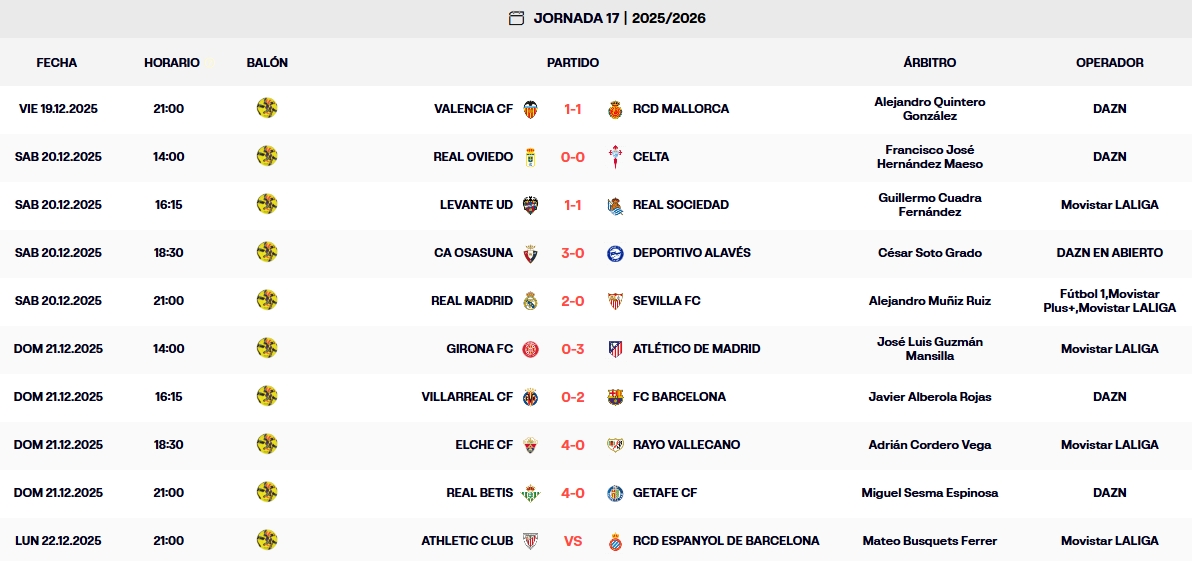Open the Real Madrid 2-0 Sevilla score
Viewport: 1192px width, 561px height.
click(573, 301)
